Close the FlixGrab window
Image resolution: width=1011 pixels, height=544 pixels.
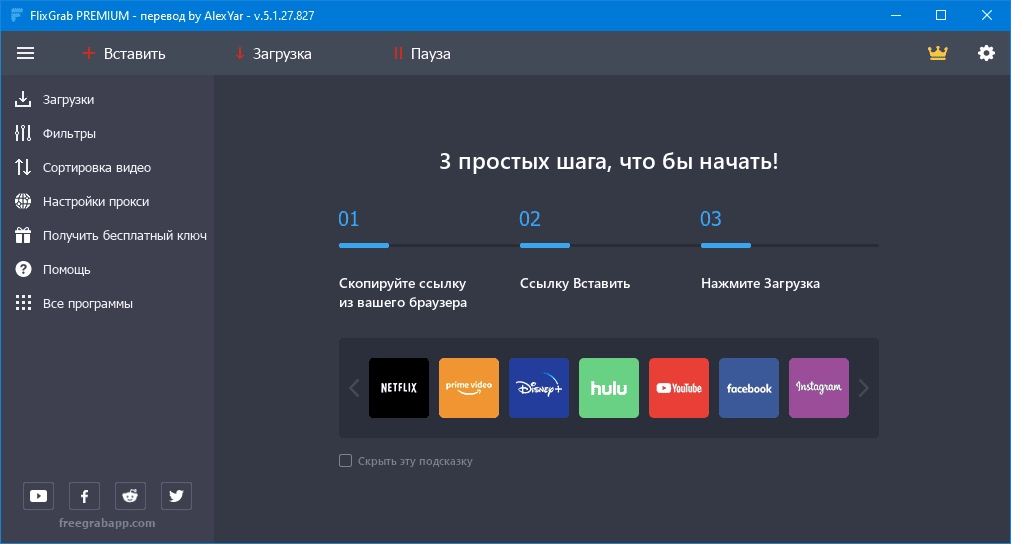[x=986, y=15]
